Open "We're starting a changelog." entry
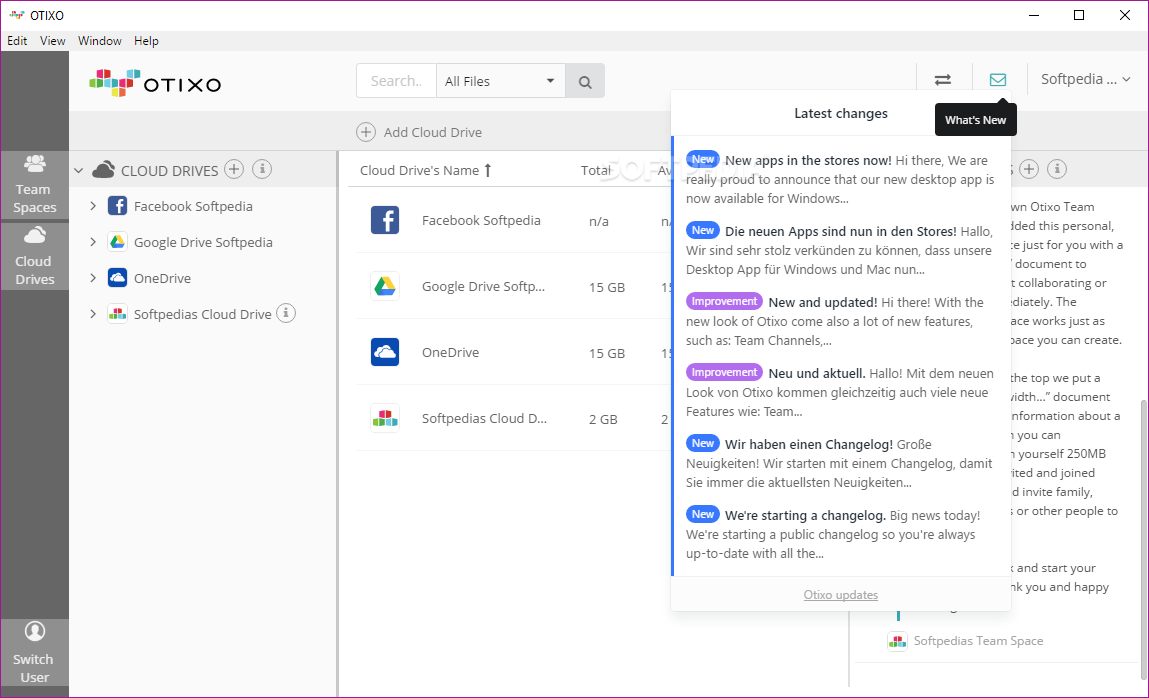1149x698 pixels. coord(840,534)
